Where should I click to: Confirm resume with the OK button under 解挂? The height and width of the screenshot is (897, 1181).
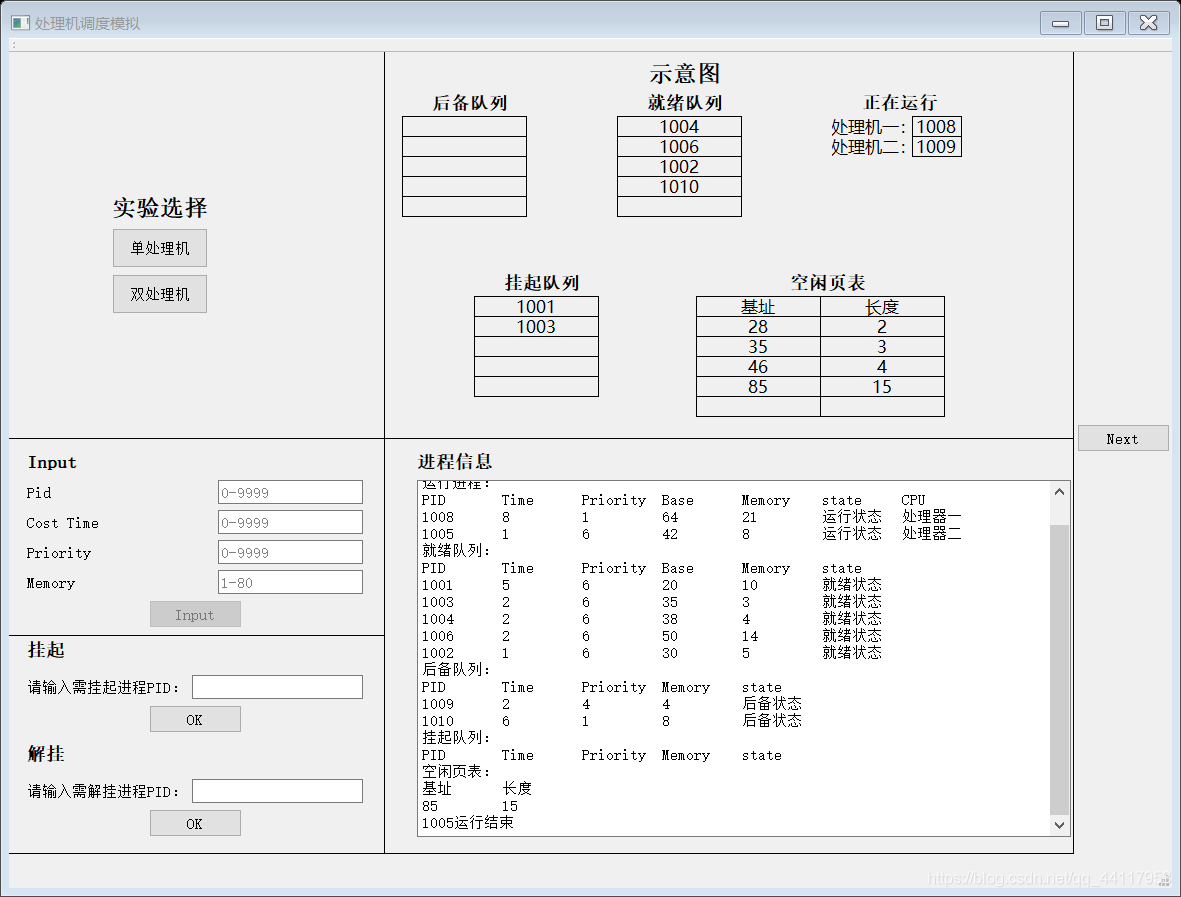pyautogui.click(x=195, y=823)
